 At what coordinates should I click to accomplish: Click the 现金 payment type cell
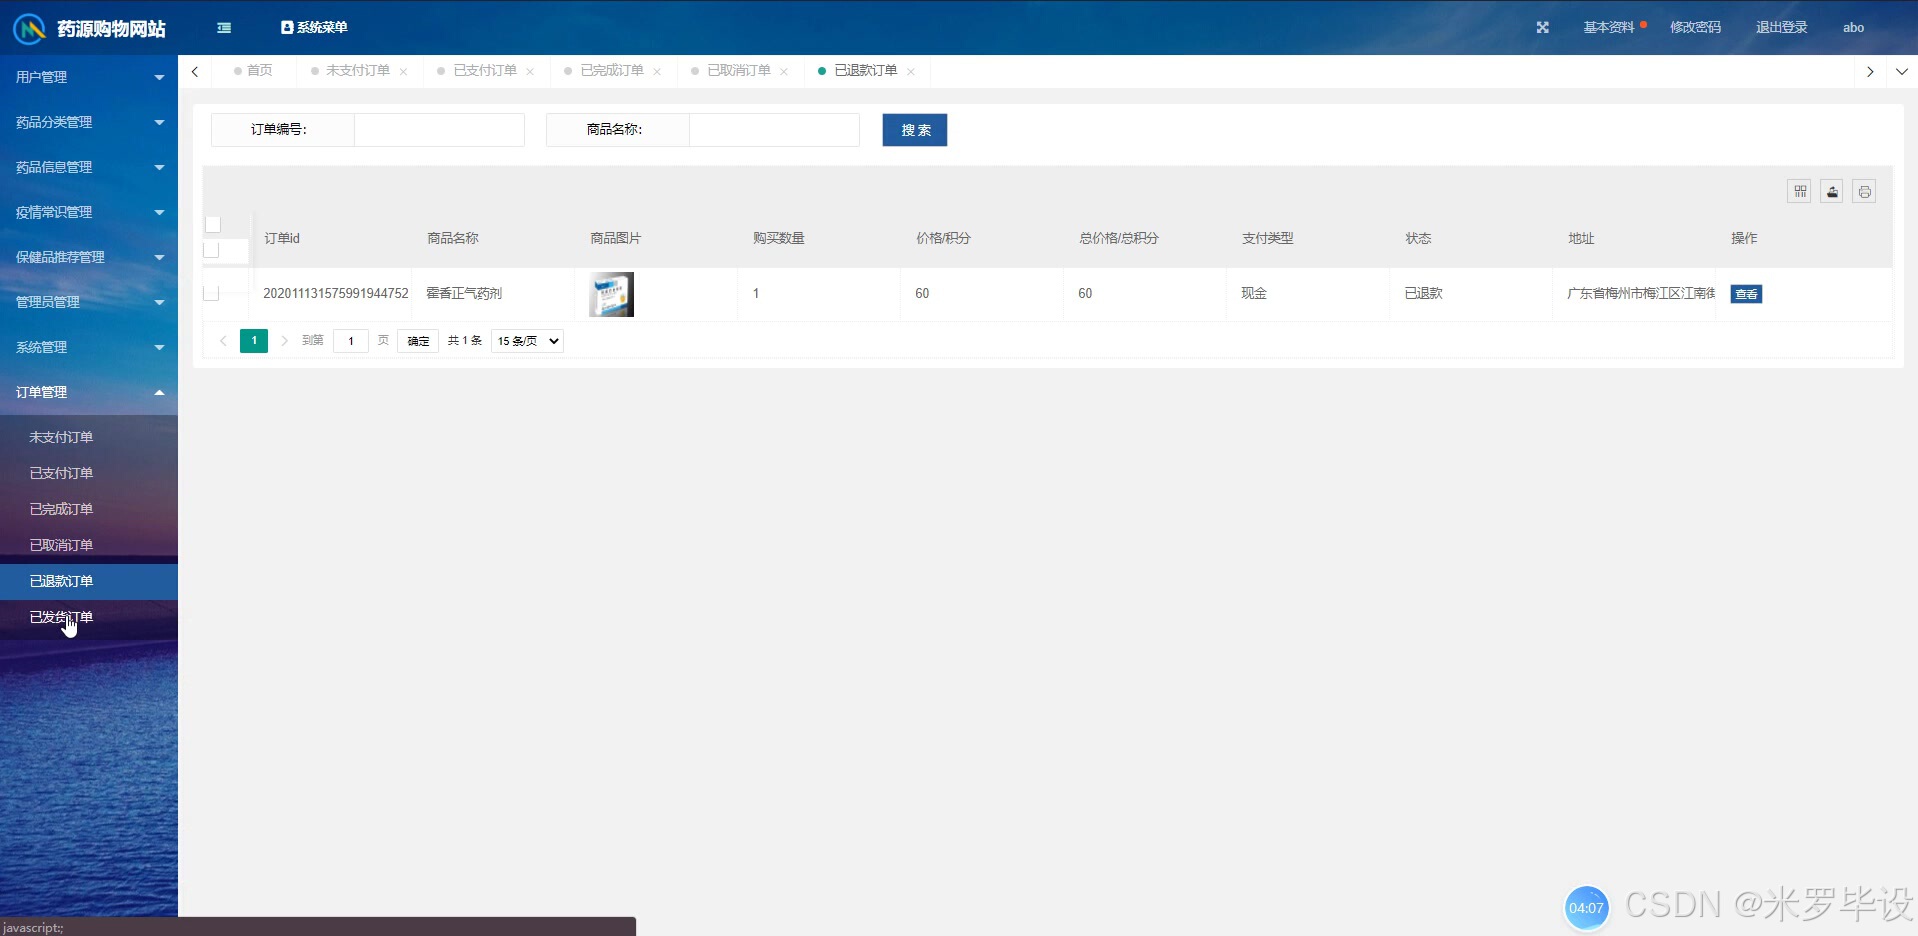point(1254,293)
